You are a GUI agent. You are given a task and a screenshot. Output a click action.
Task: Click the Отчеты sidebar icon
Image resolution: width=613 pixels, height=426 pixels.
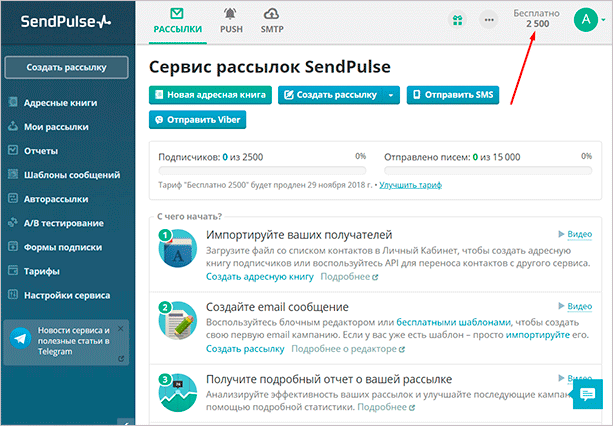(13, 150)
